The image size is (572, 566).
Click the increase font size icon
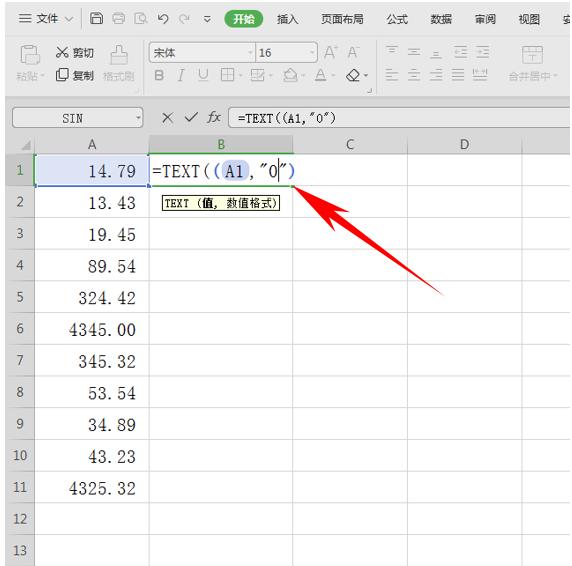coord(331,53)
